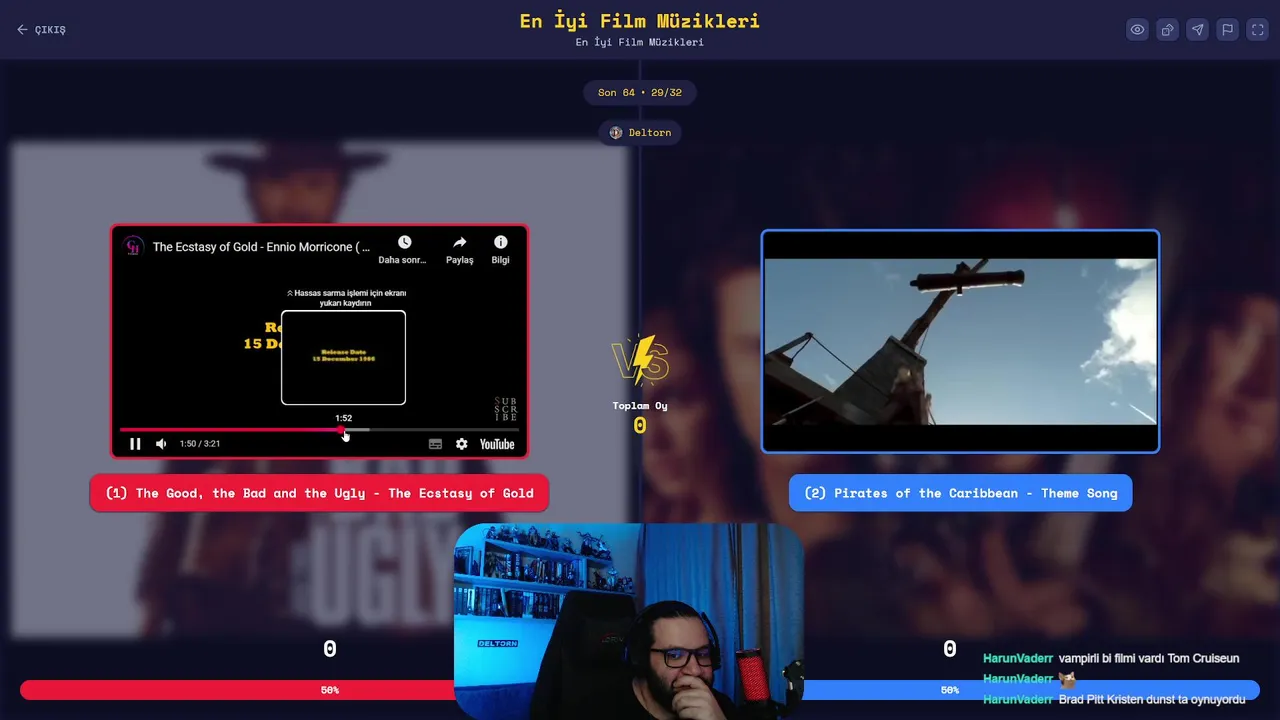The width and height of the screenshot is (1280, 720).
Task: Pause the Ecstasy of Gold video
Action: click(135, 444)
